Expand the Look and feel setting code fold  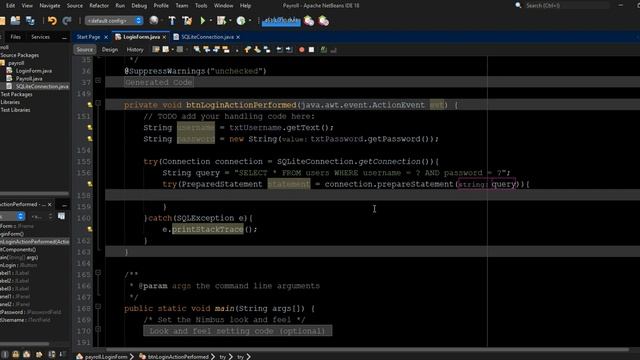click(x=98, y=329)
